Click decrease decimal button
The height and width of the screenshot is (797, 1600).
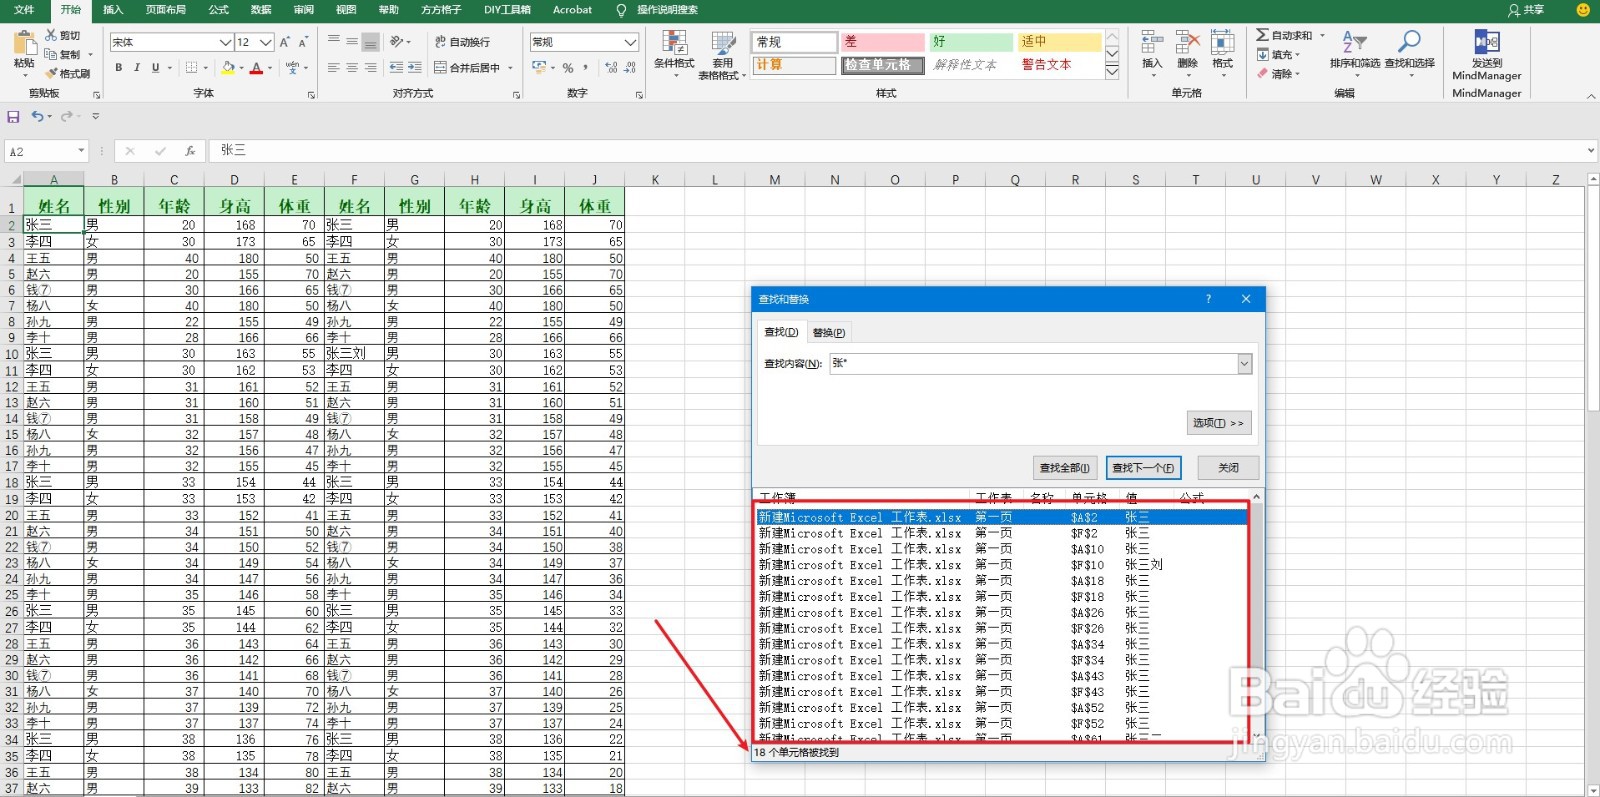[630, 68]
